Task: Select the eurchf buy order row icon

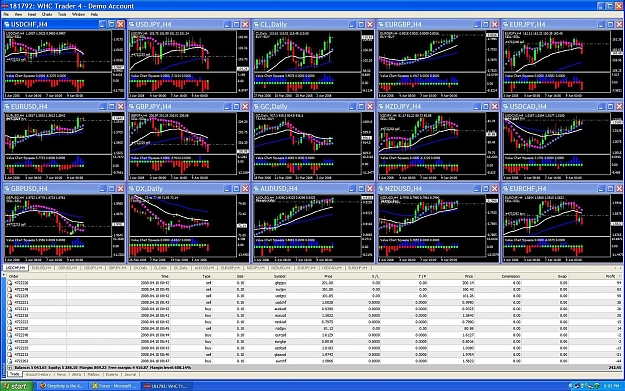Action: 10,361
